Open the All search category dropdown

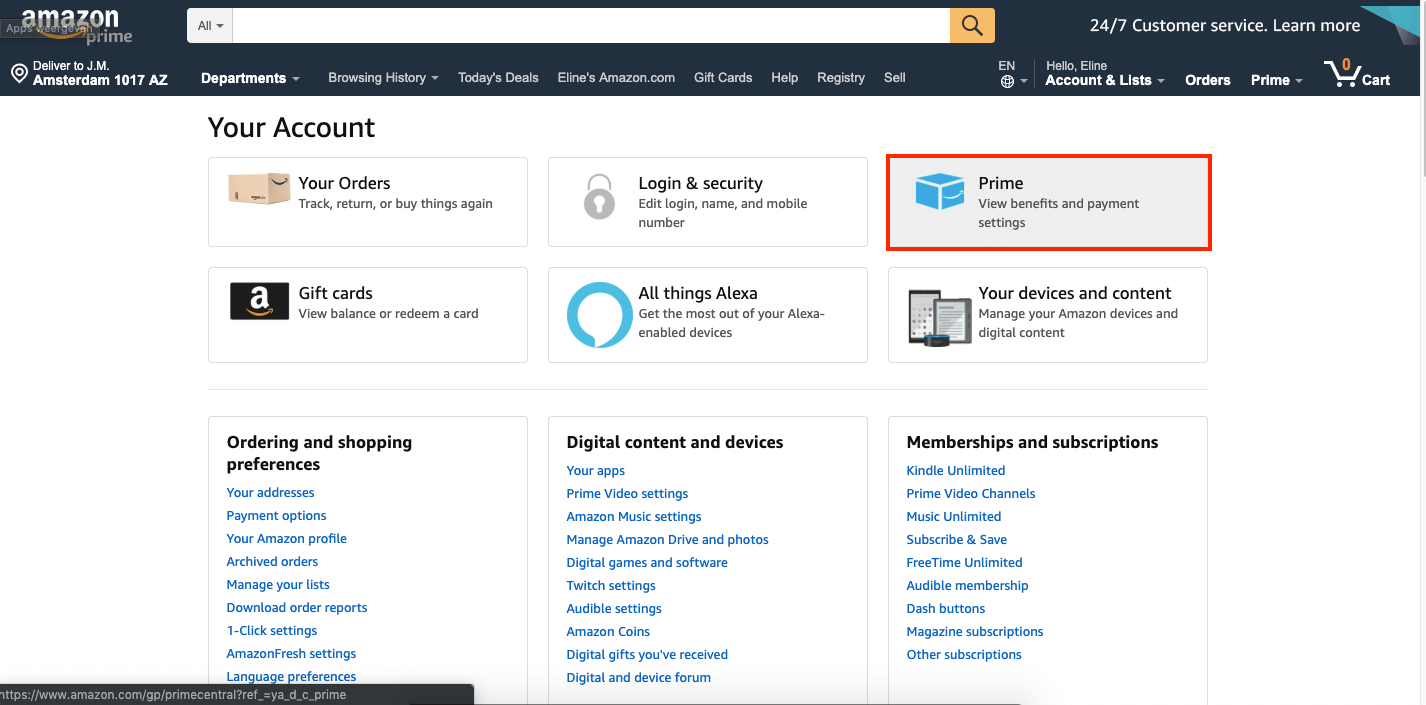[210, 25]
